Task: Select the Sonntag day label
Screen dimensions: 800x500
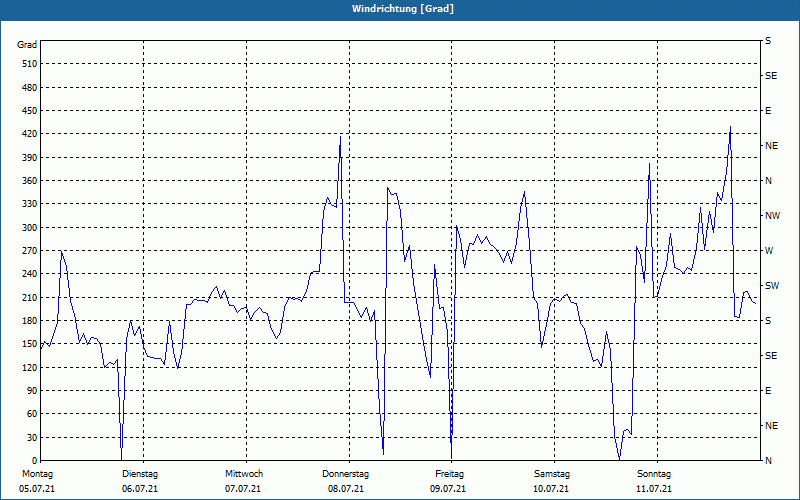Action: coord(654,474)
